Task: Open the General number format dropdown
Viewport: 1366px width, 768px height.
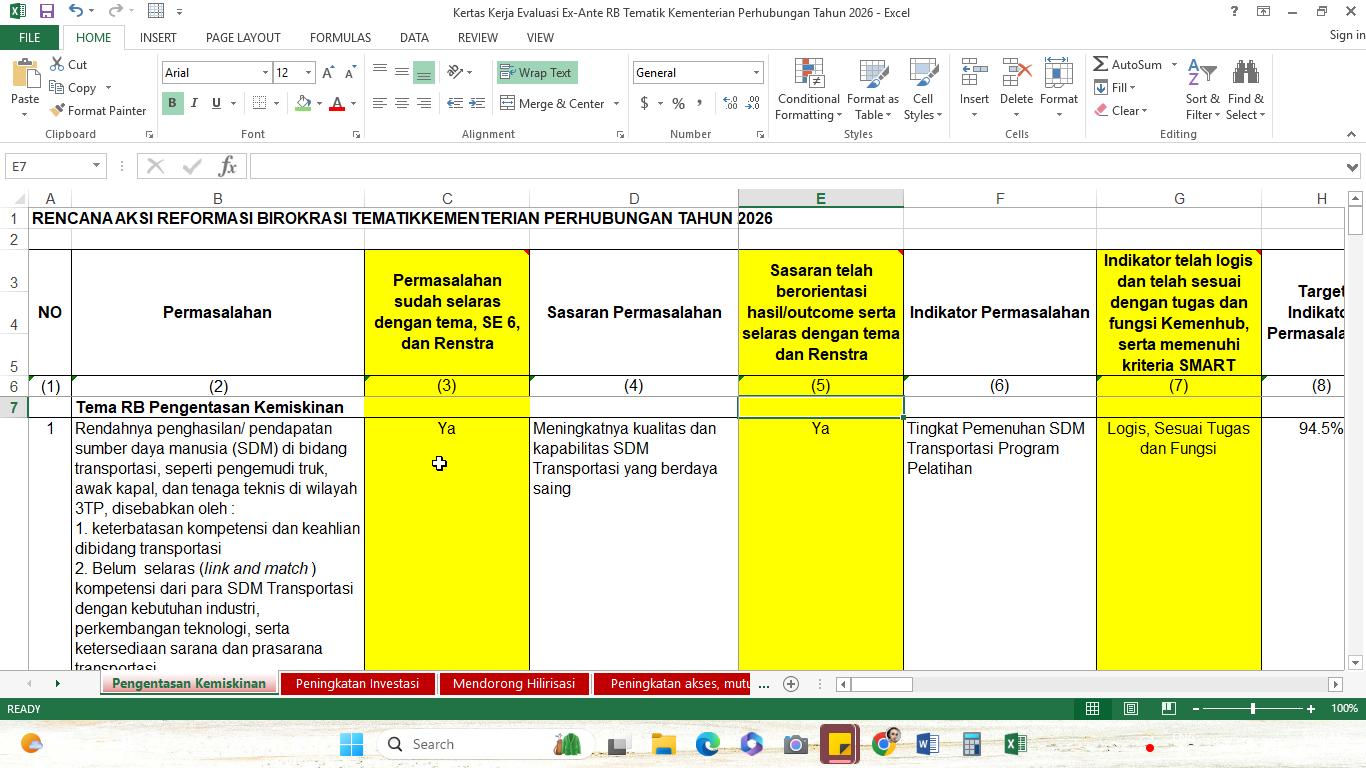Action: point(756,72)
